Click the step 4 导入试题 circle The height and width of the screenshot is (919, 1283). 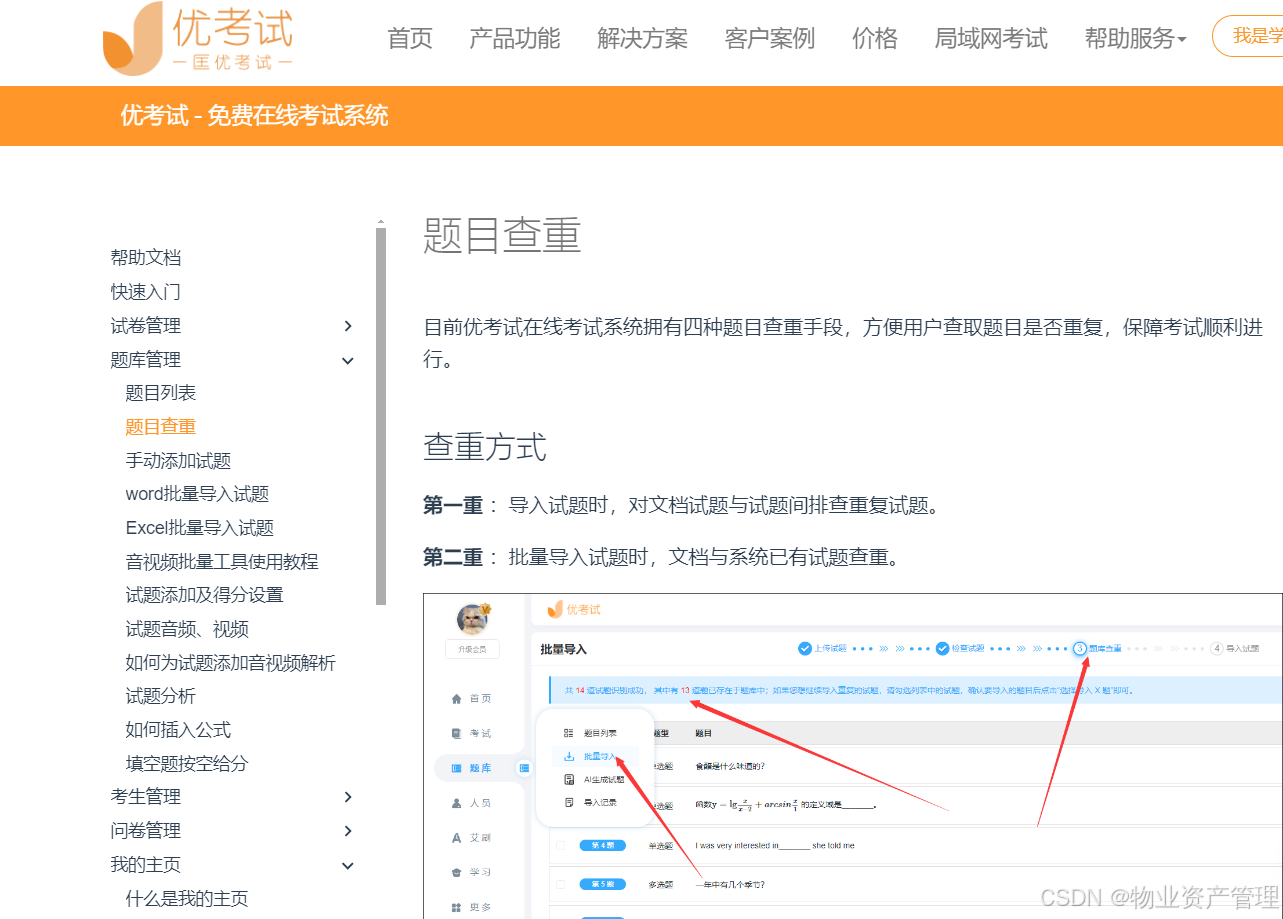tap(1217, 648)
